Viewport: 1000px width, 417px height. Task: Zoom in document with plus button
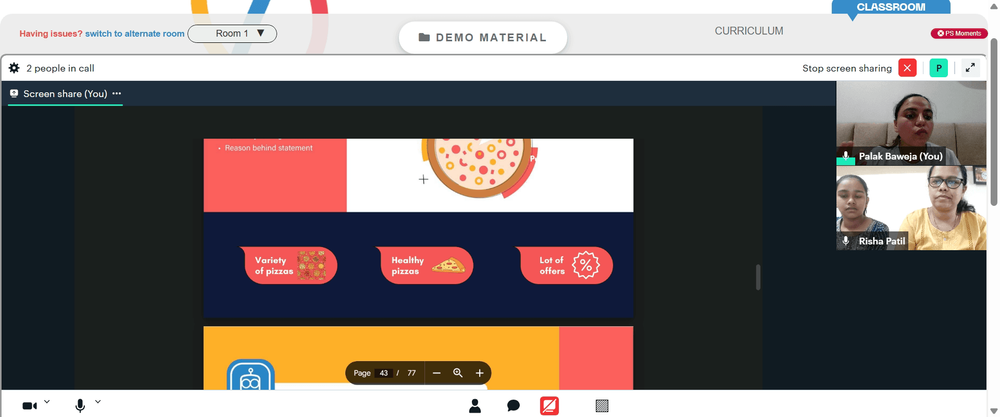point(480,373)
